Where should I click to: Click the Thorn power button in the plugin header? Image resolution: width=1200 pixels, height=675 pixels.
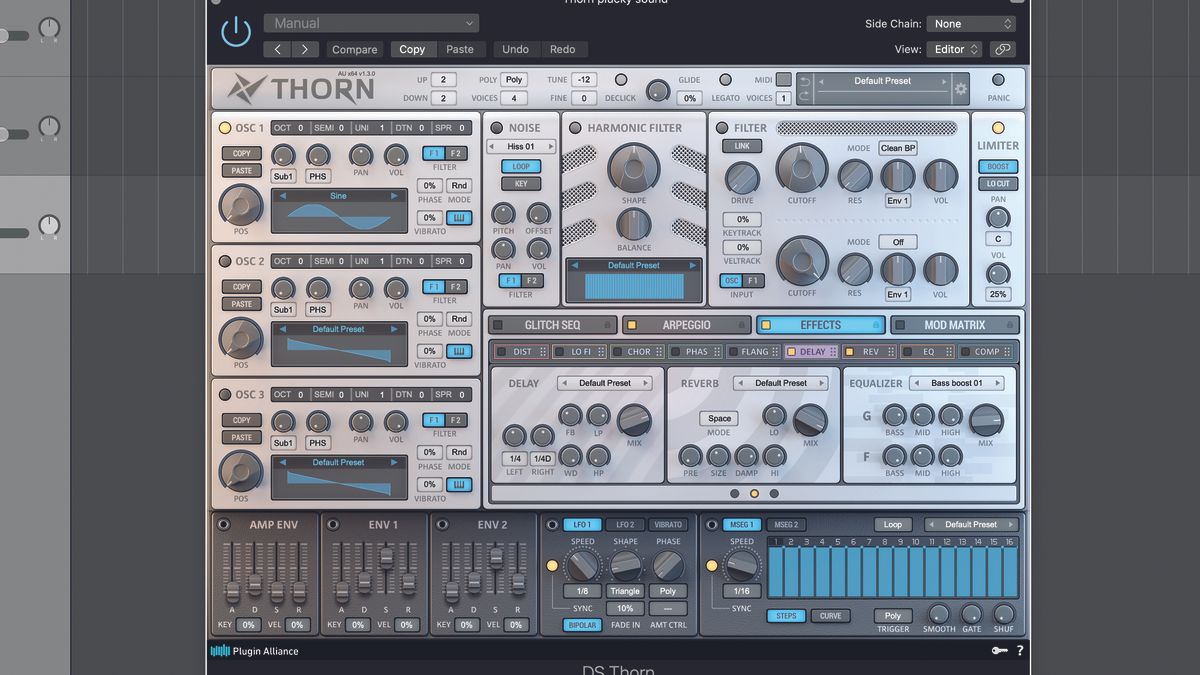(236, 30)
